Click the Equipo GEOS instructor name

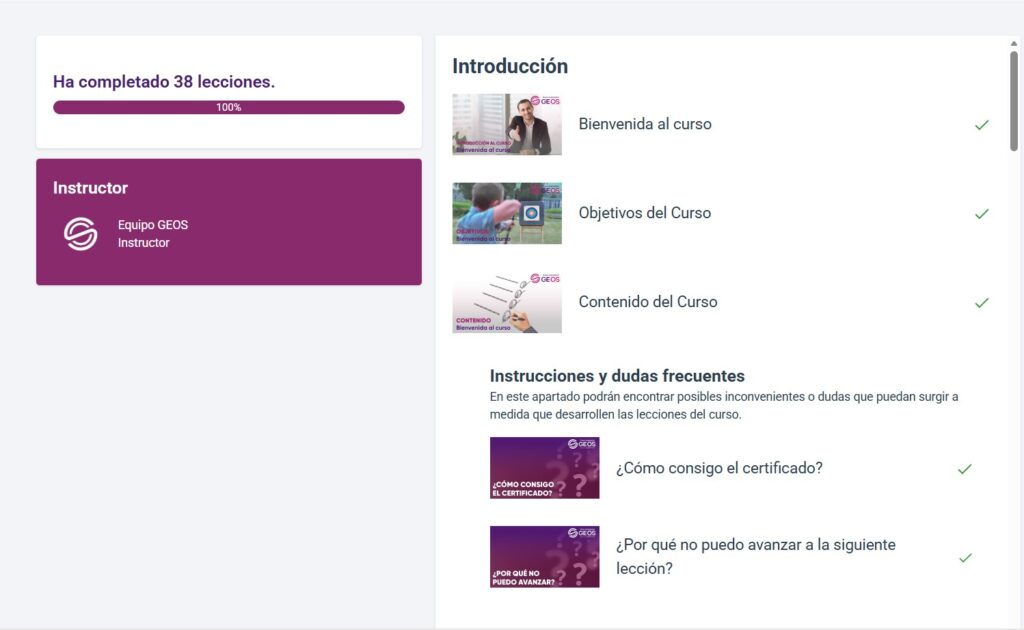153,225
